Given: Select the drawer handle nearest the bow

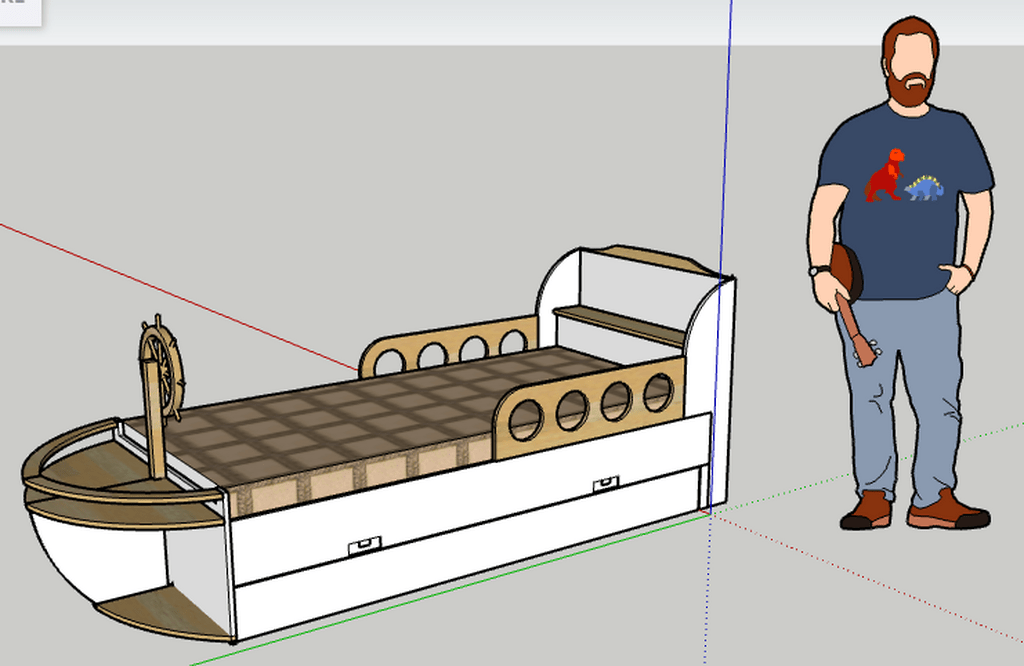Looking at the screenshot, I should tap(364, 545).
